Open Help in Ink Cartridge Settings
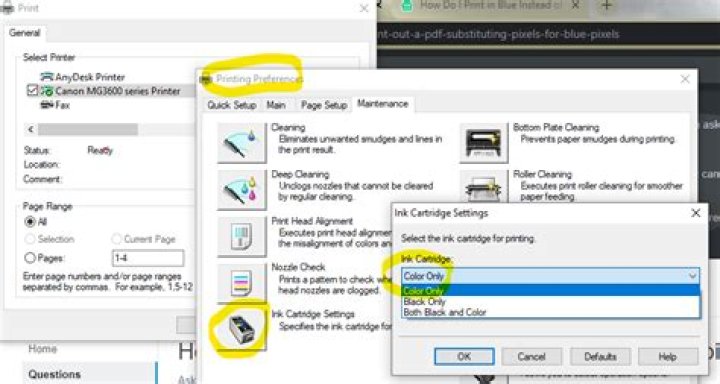Viewport: 720px width, 384px height. (x=668, y=356)
